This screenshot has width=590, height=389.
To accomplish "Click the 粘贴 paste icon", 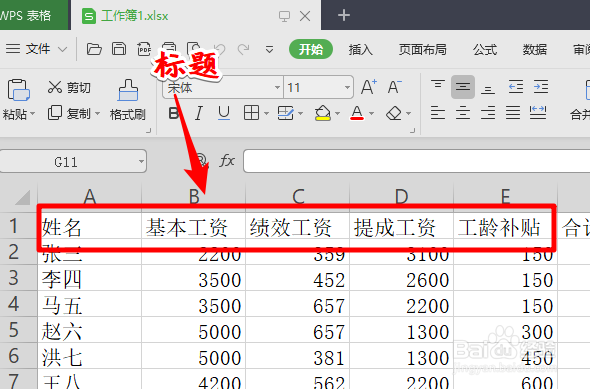I will 18,90.
